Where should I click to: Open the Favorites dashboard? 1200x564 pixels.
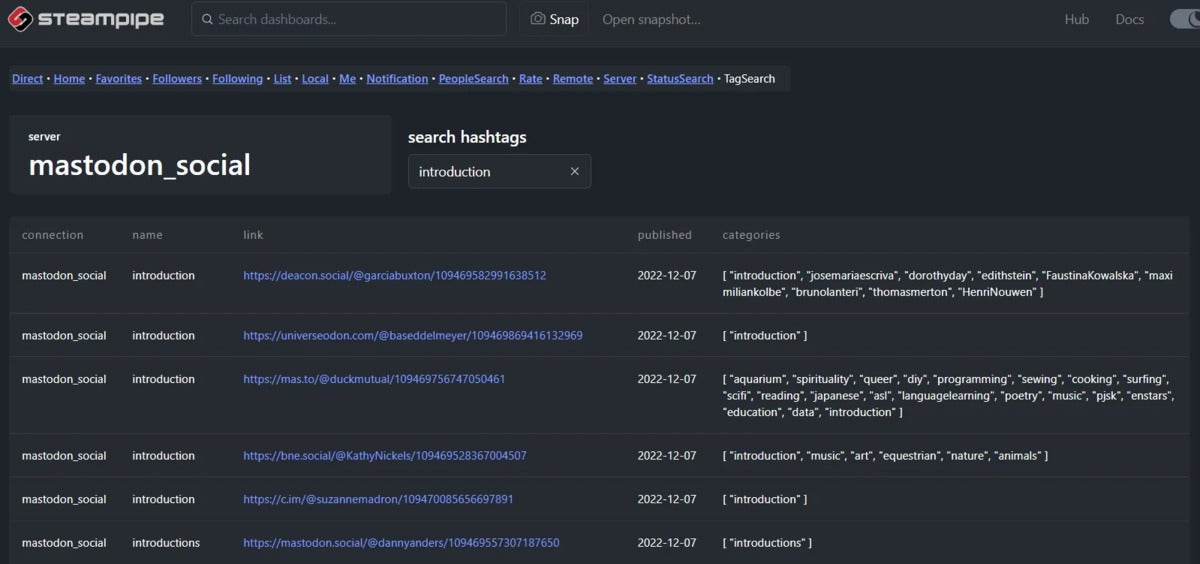point(118,79)
